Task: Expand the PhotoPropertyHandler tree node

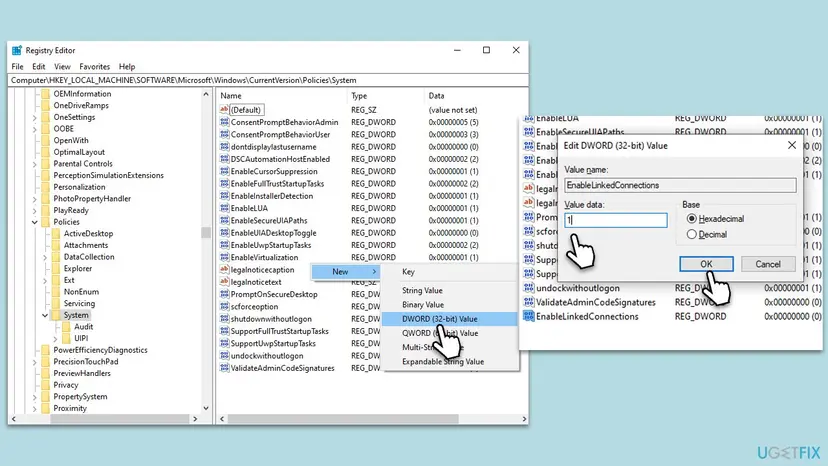Action: (35, 199)
